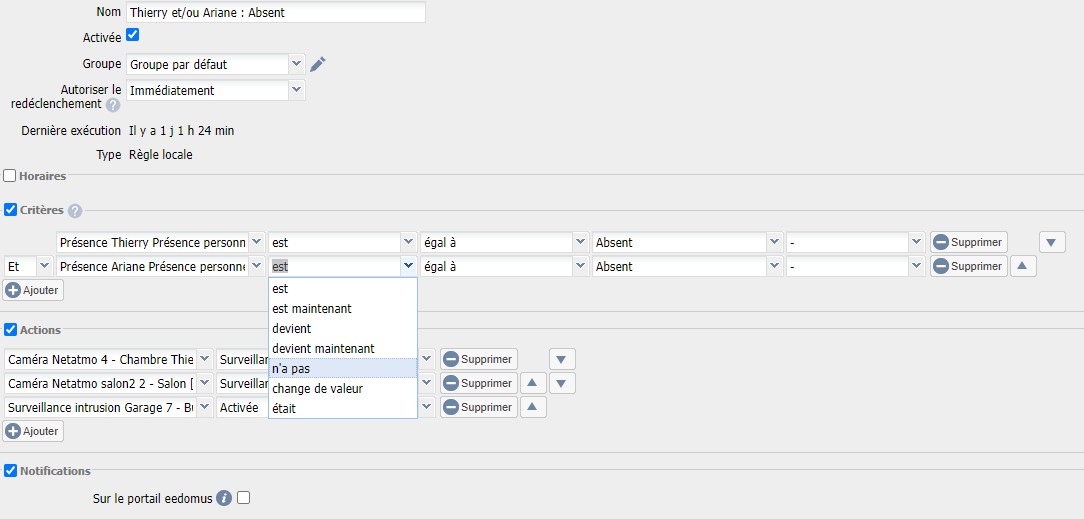Click the help icon beside Critères

(x=75, y=211)
